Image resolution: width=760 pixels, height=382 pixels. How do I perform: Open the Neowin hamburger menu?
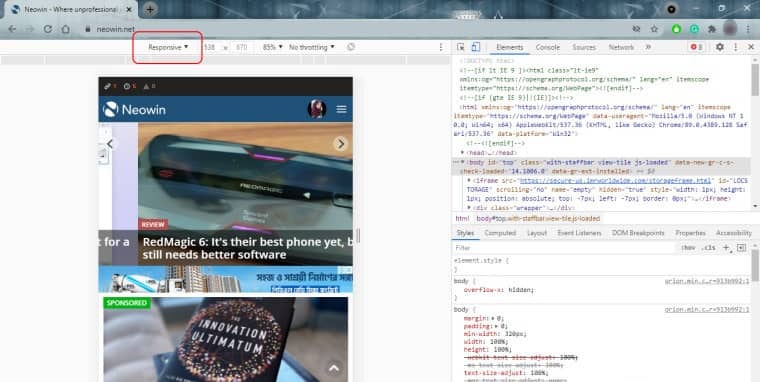341,109
